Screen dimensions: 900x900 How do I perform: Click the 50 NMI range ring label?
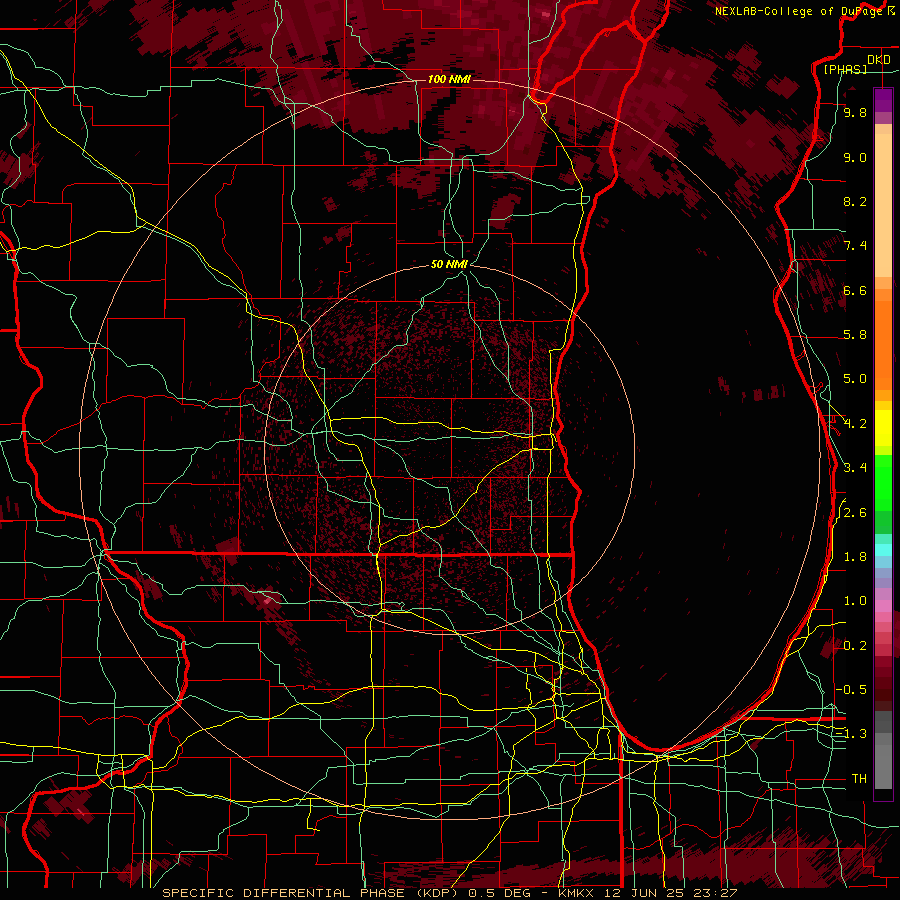(449, 264)
